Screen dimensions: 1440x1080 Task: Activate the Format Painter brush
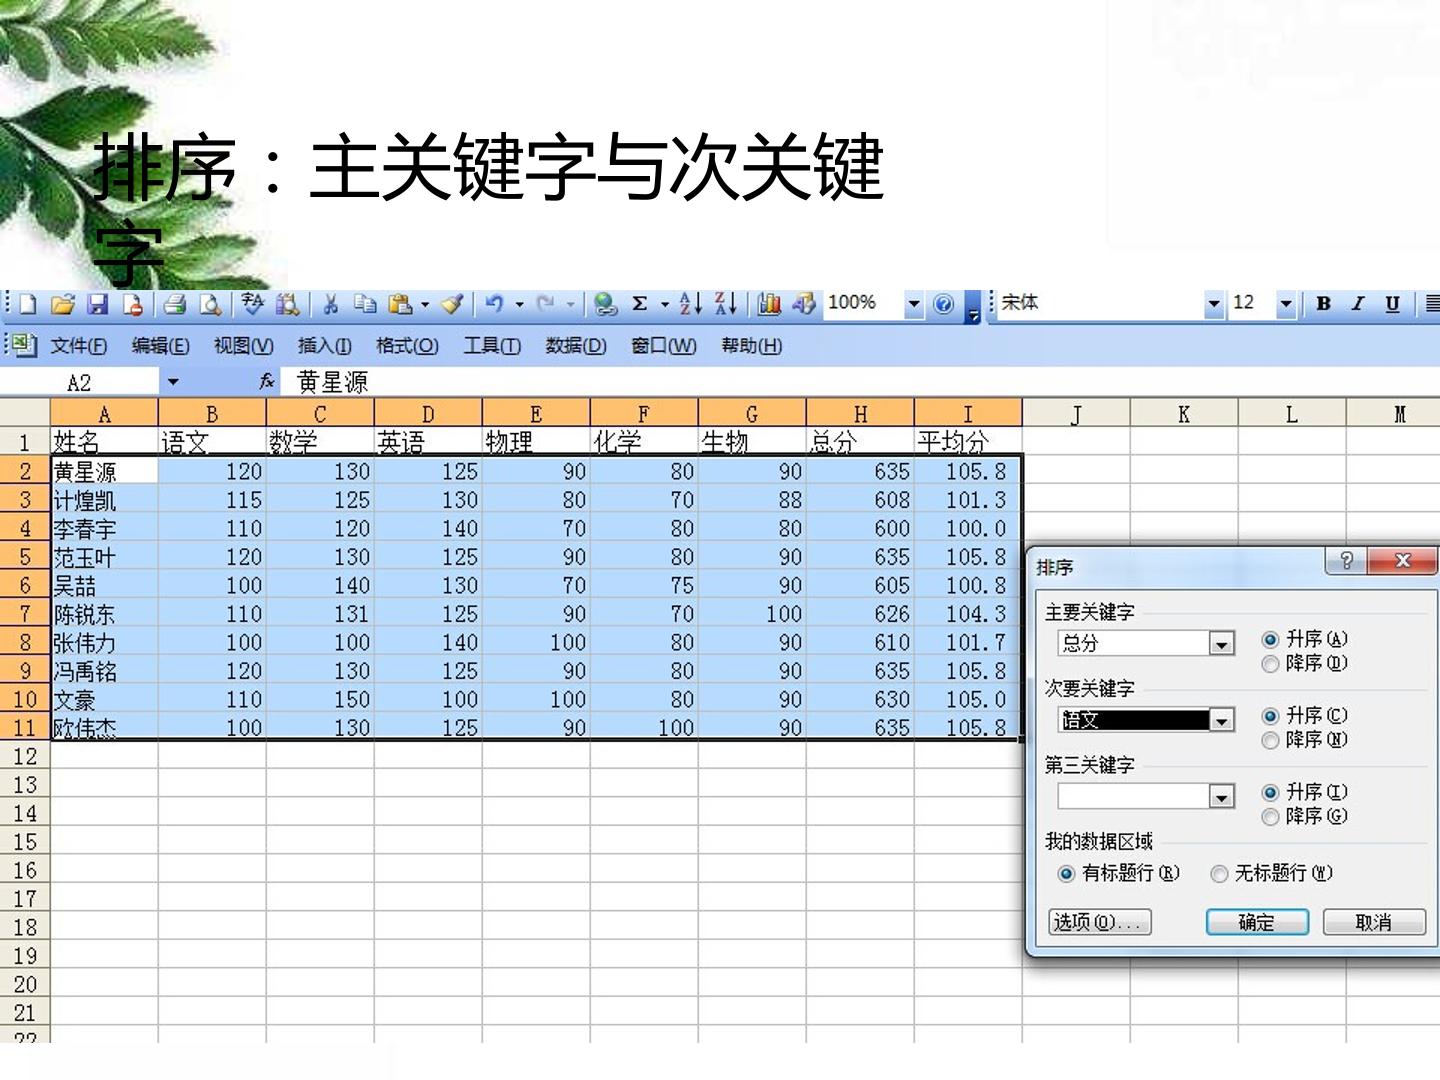tap(452, 304)
